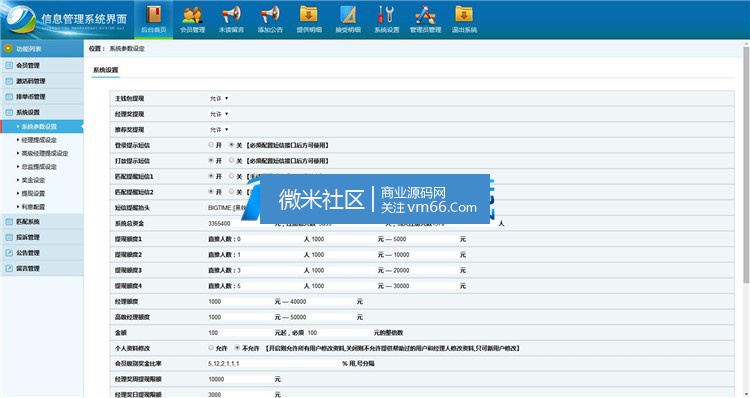The image size is (750, 398).
Task: Click 经理奖周提现限额 field showing 10000
Action: [240, 379]
